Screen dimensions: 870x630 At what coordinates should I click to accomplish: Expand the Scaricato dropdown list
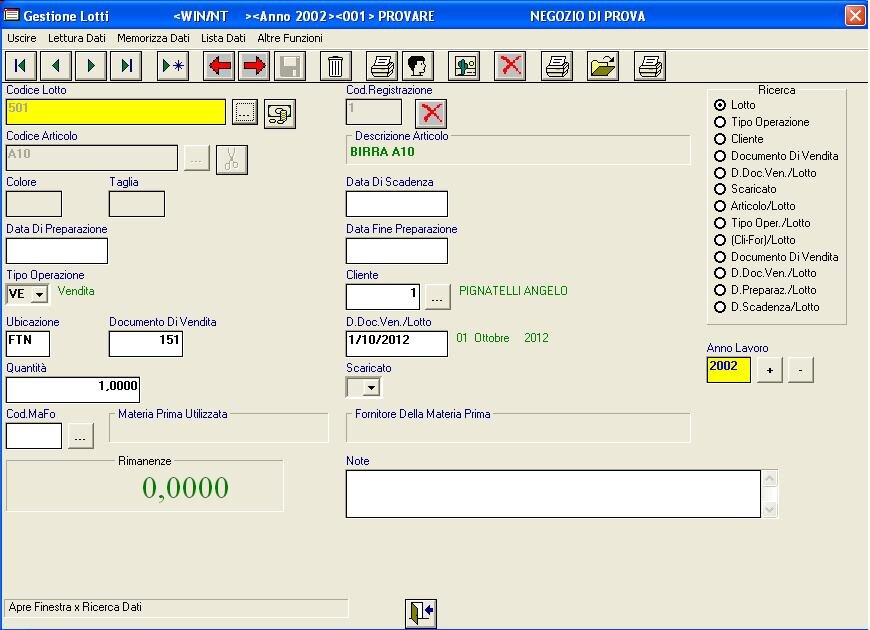(x=371, y=387)
